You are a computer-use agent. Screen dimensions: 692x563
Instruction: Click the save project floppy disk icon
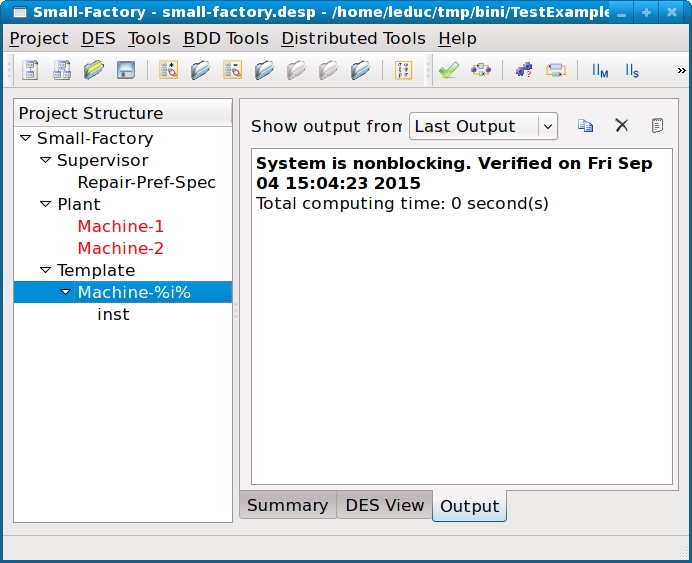click(x=126, y=70)
